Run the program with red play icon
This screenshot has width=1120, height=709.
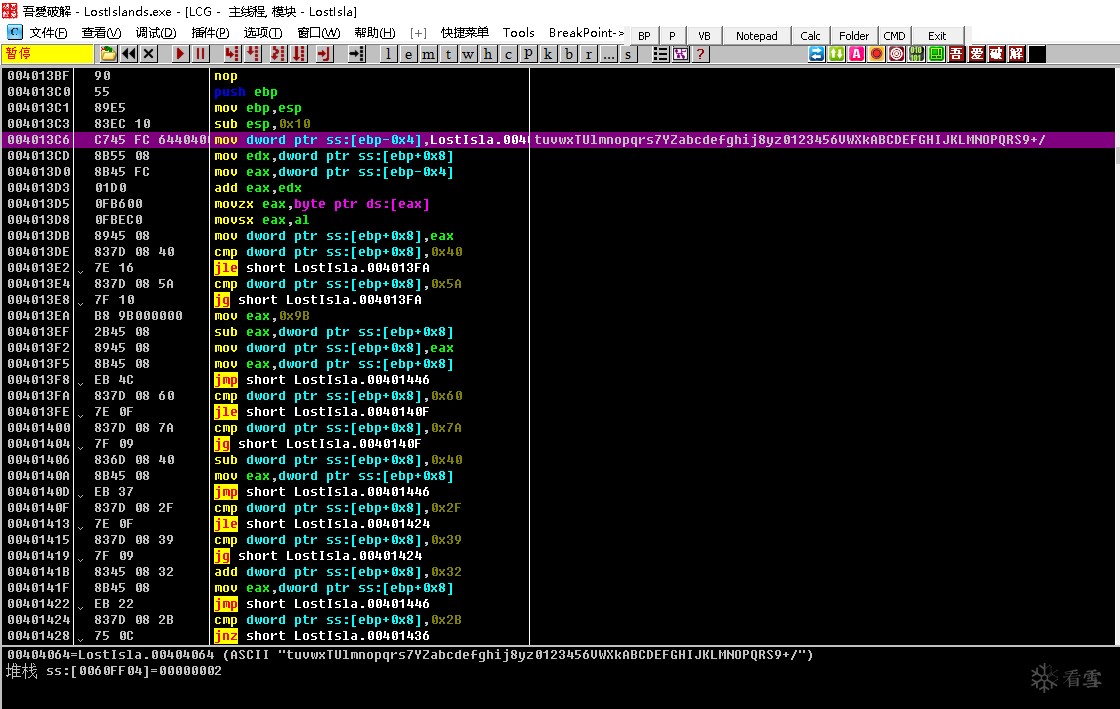180,54
